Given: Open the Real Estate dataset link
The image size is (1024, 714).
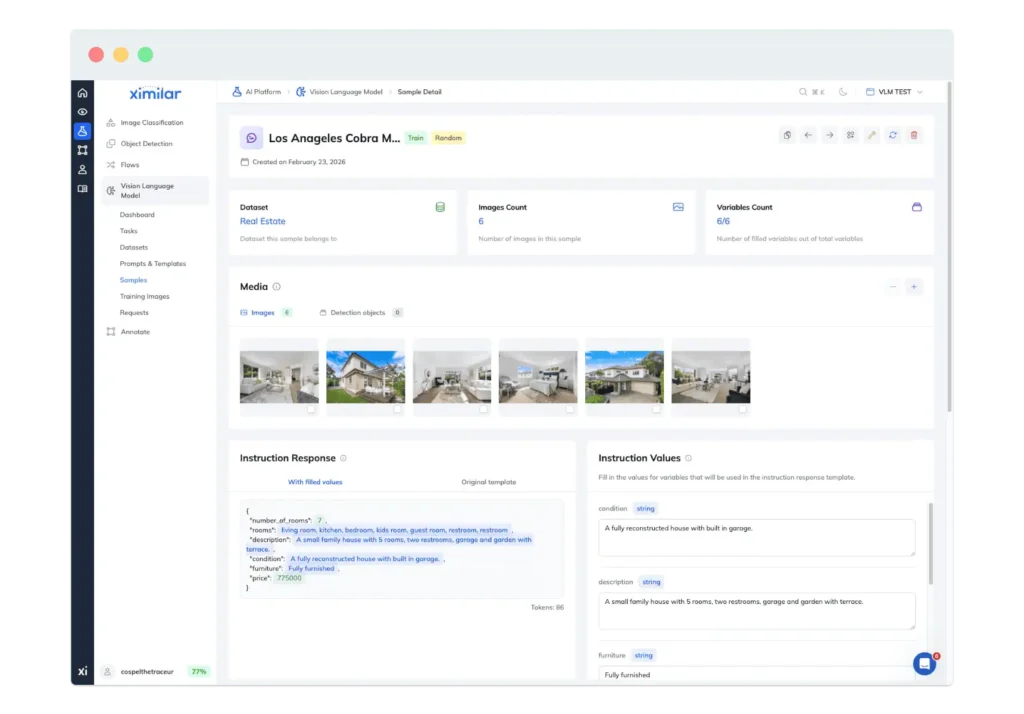Looking at the screenshot, I should (x=262, y=221).
